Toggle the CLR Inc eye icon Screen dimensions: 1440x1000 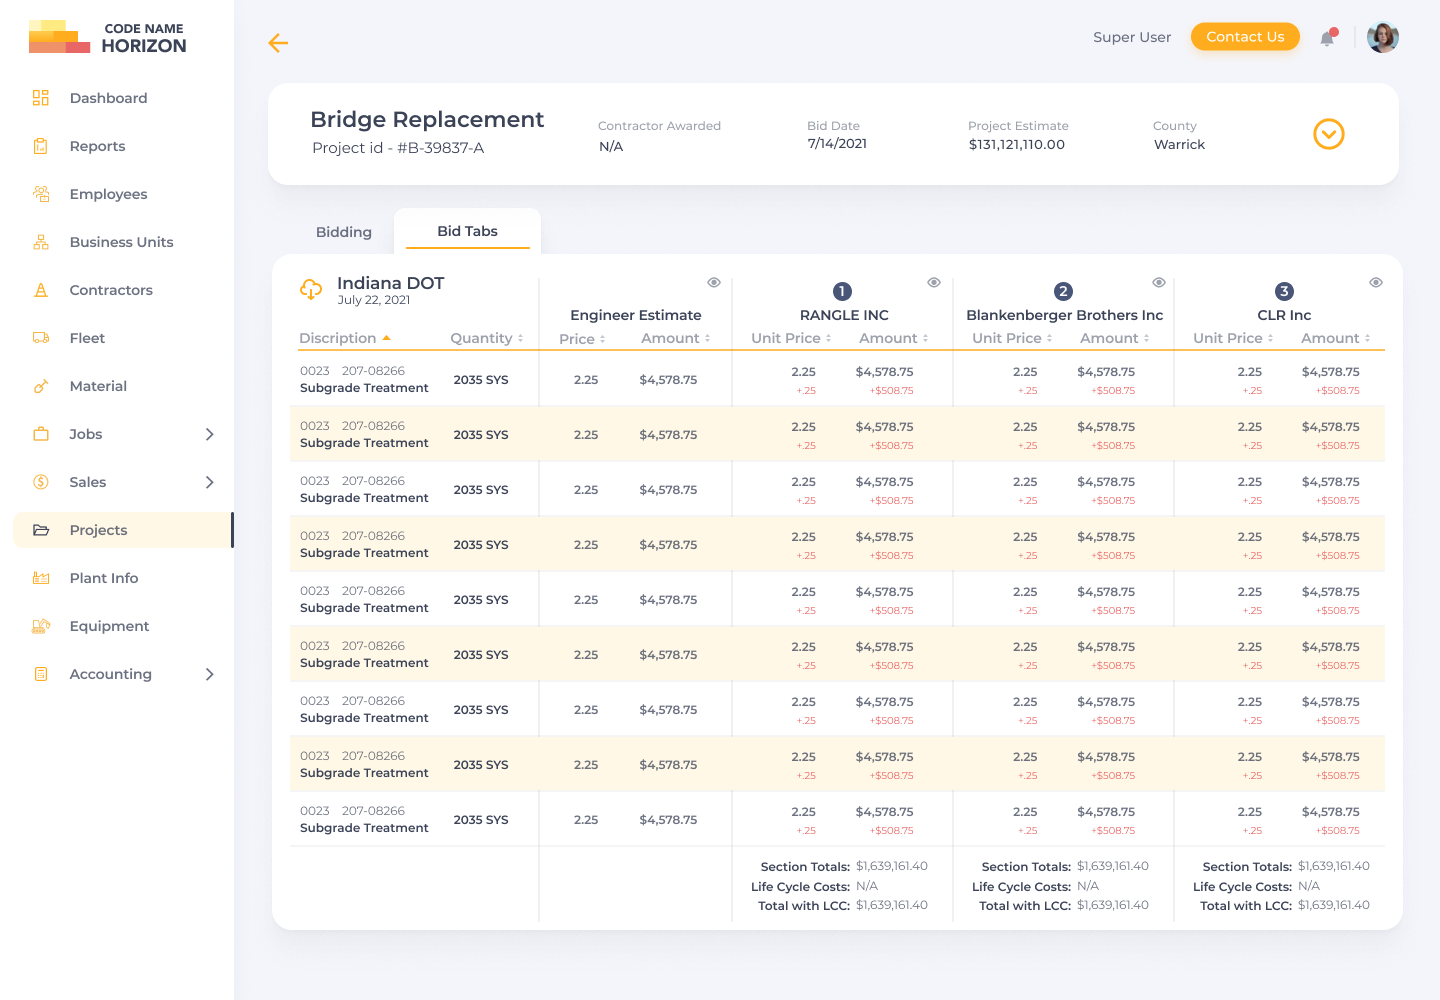pos(1376,283)
